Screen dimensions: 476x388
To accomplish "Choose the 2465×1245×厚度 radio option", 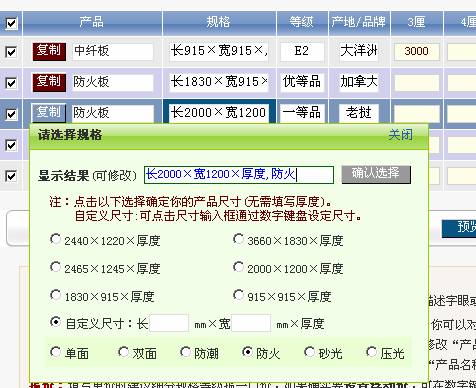I will point(55,267).
